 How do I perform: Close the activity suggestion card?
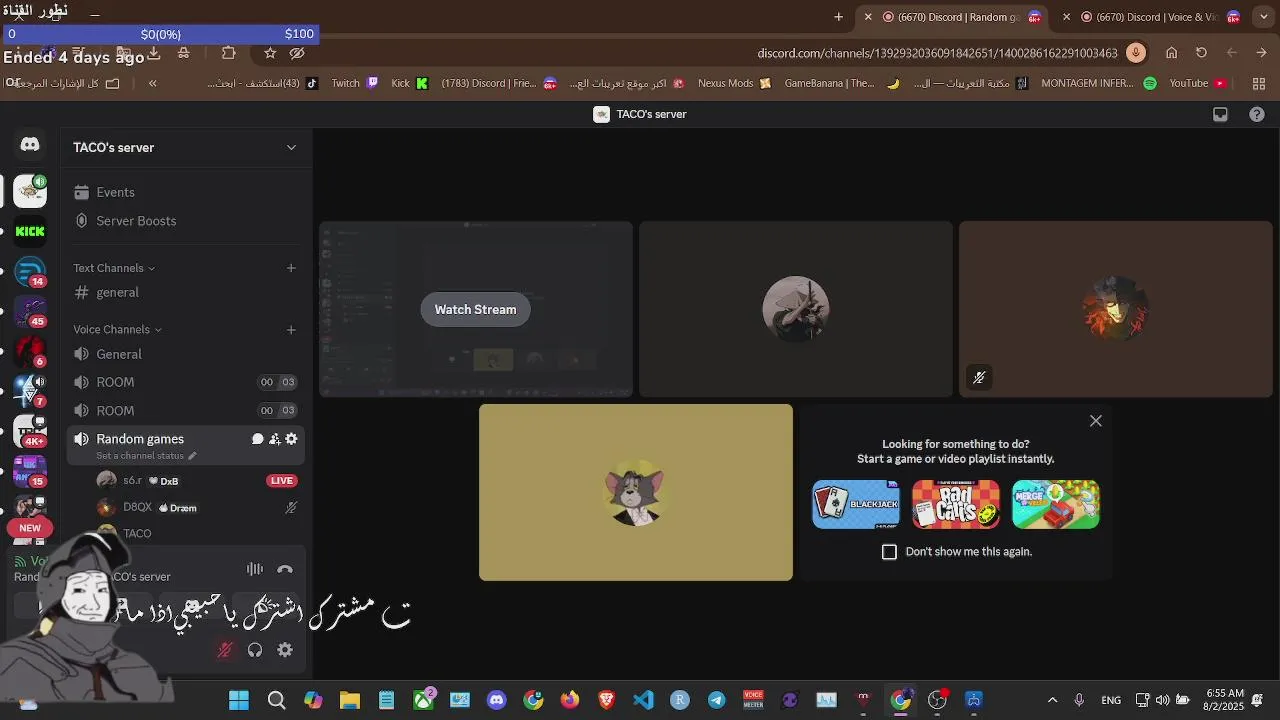point(1096,421)
